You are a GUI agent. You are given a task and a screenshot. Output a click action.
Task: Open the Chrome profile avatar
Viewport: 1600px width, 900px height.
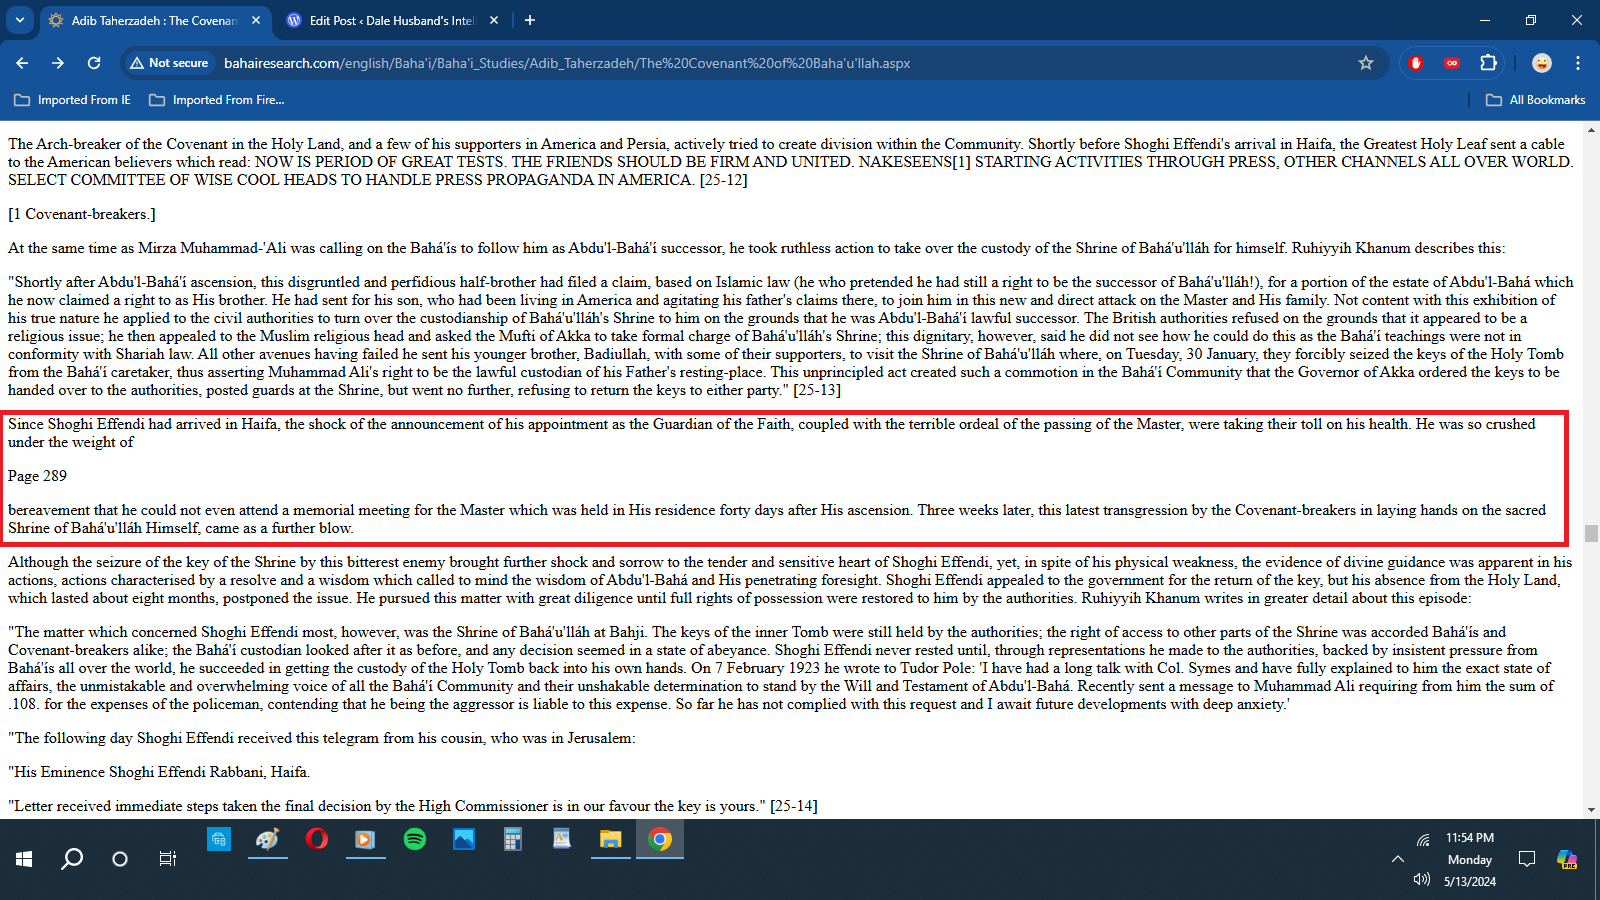pyautogui.click(x=1541, y=63)
